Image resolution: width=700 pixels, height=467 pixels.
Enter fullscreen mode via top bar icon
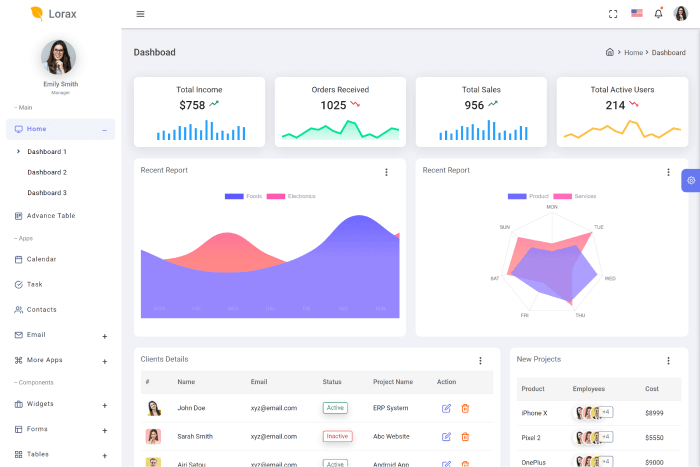613,14
